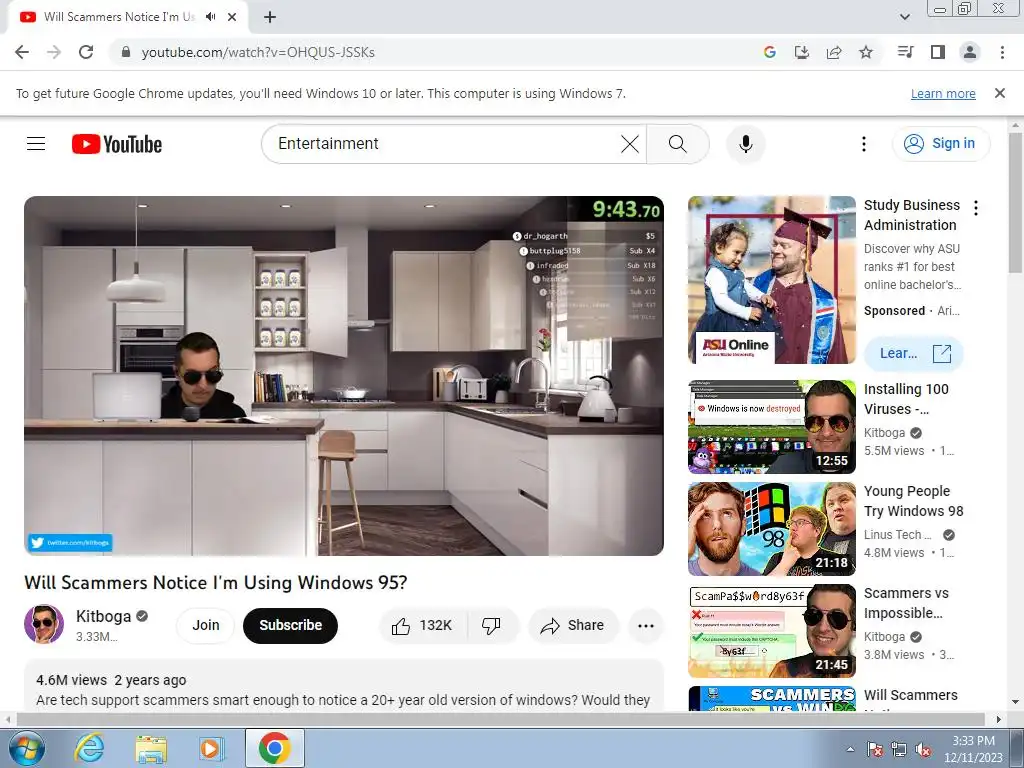This screenshot has width=1024, height=768.
Task: Open Learn more about Chrome updates
Action: point(943,93)
